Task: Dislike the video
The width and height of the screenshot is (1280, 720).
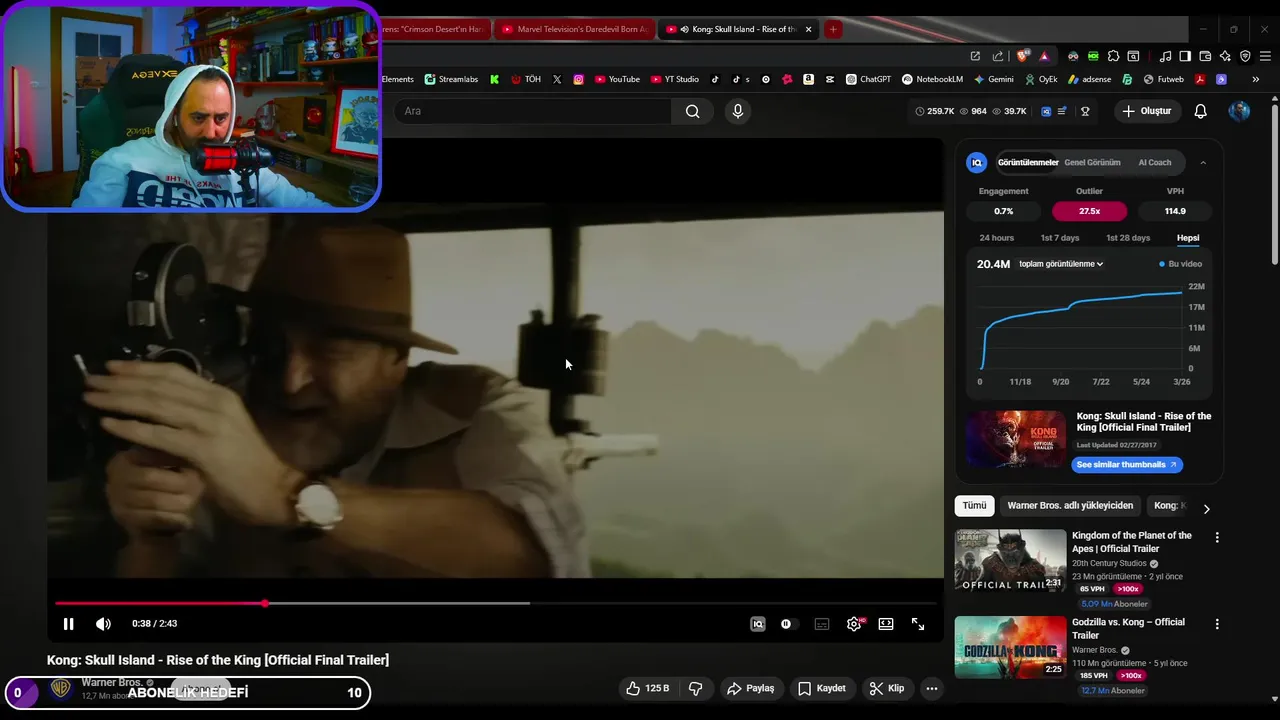Action: tap(695, 688)
